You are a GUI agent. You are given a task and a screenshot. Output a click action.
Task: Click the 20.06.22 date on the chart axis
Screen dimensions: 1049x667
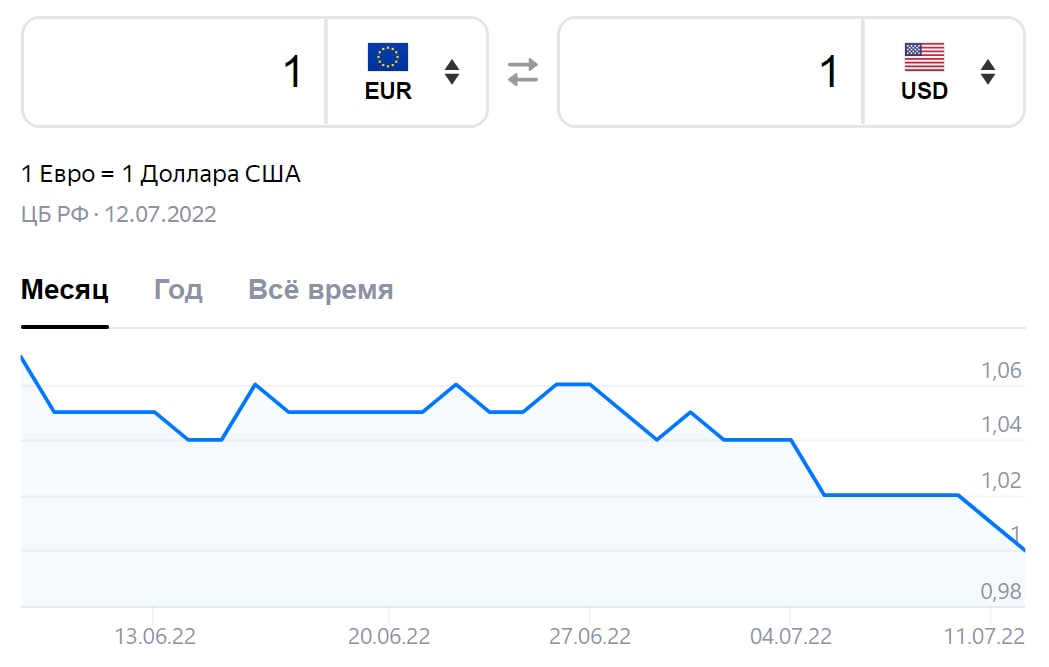tap(389, 637)
